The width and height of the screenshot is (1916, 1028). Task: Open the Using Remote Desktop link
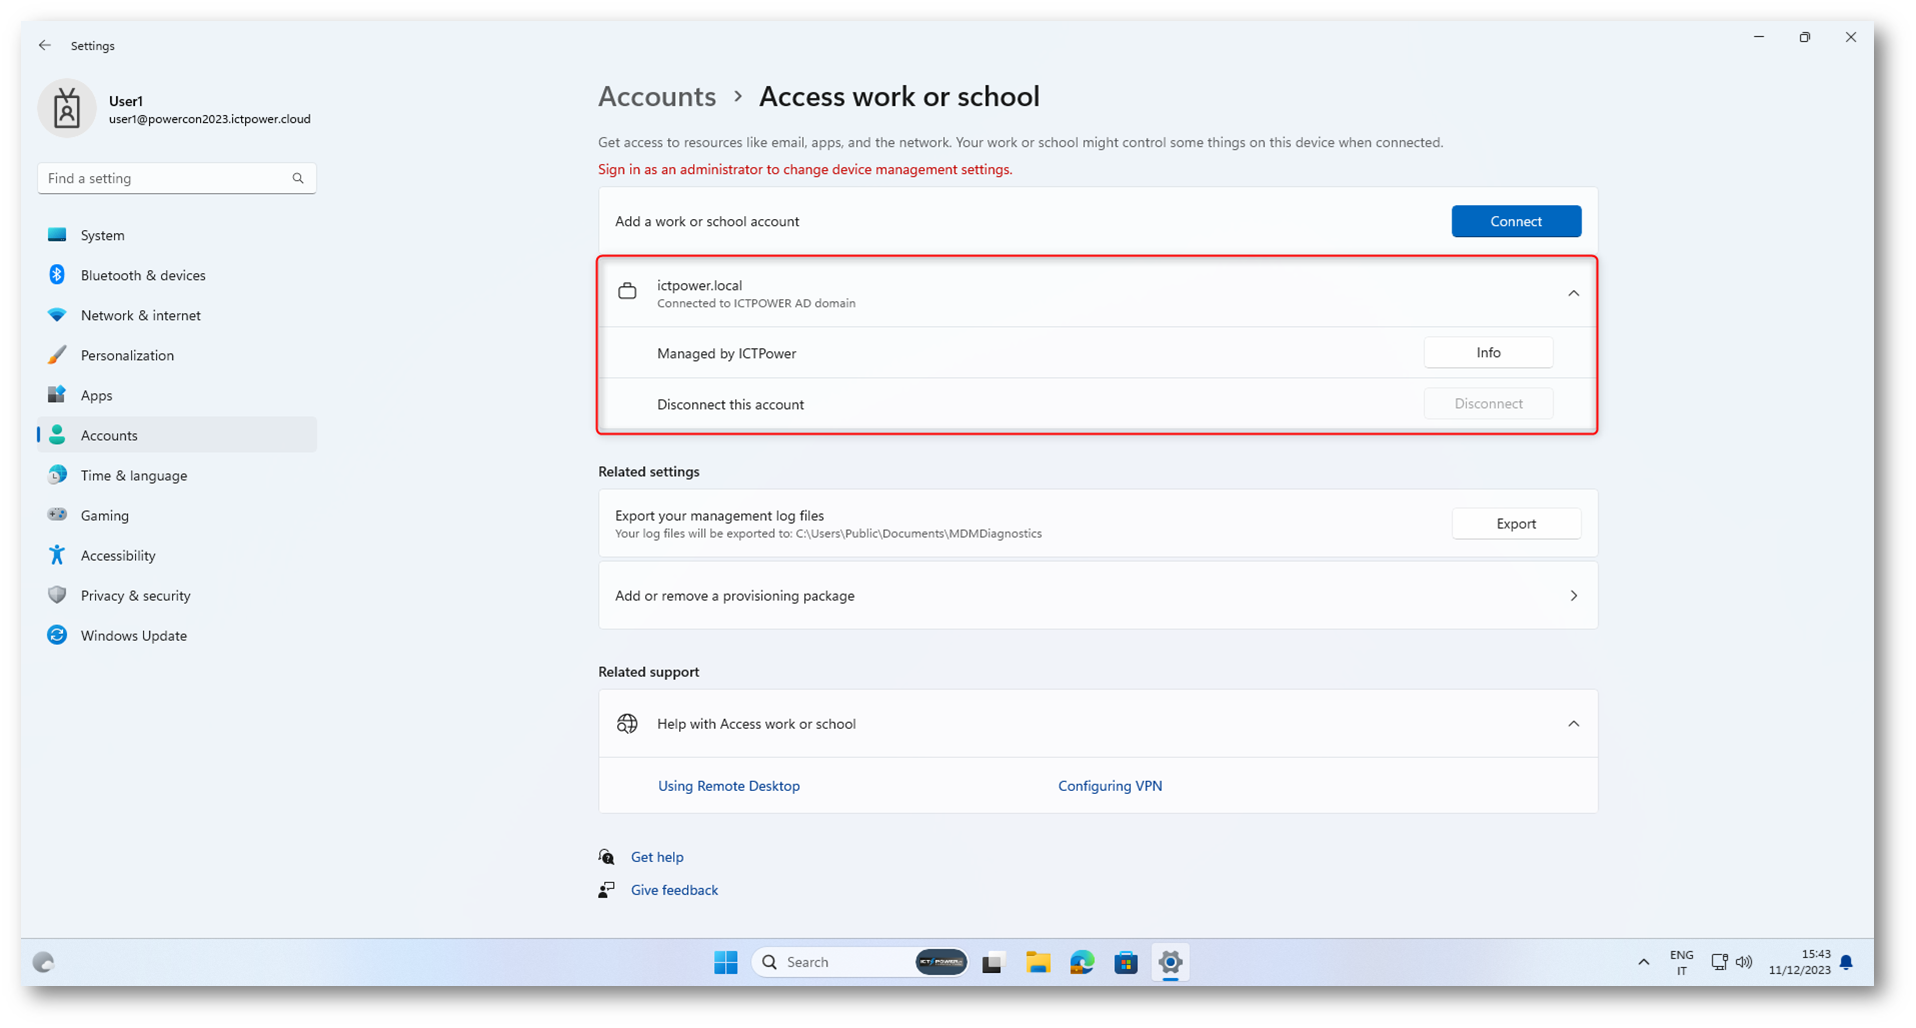point(729,786)
